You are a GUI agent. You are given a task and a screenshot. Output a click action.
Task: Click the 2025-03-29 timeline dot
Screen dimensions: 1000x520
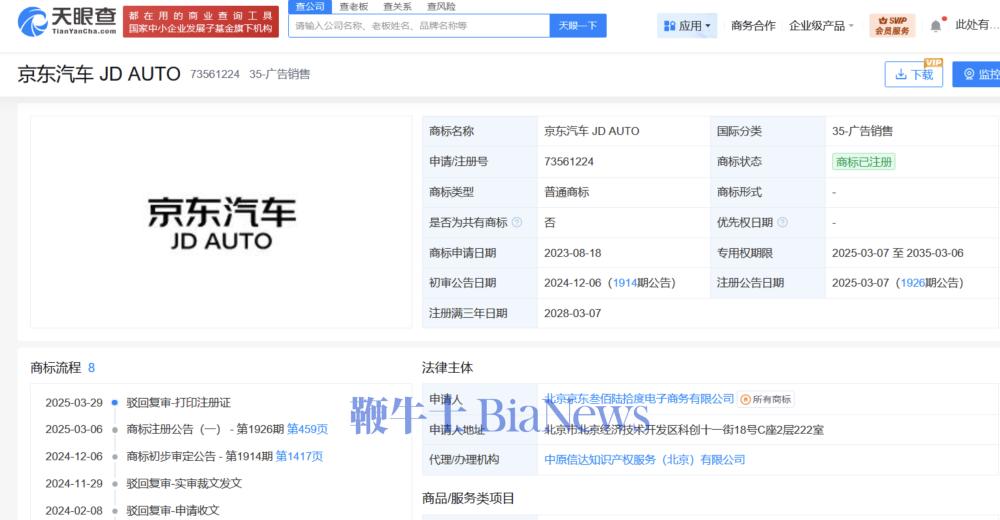[115, 403]
